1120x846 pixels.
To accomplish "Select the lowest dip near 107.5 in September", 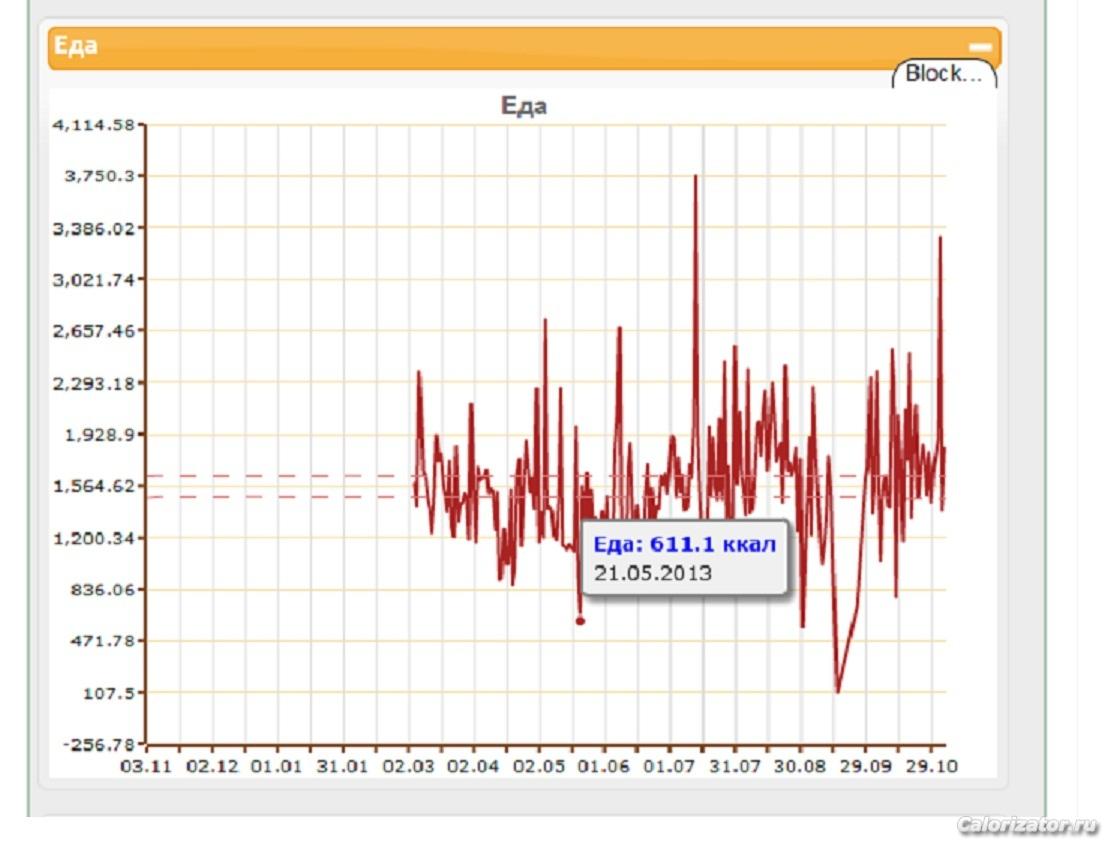I will tap(838, 691).
